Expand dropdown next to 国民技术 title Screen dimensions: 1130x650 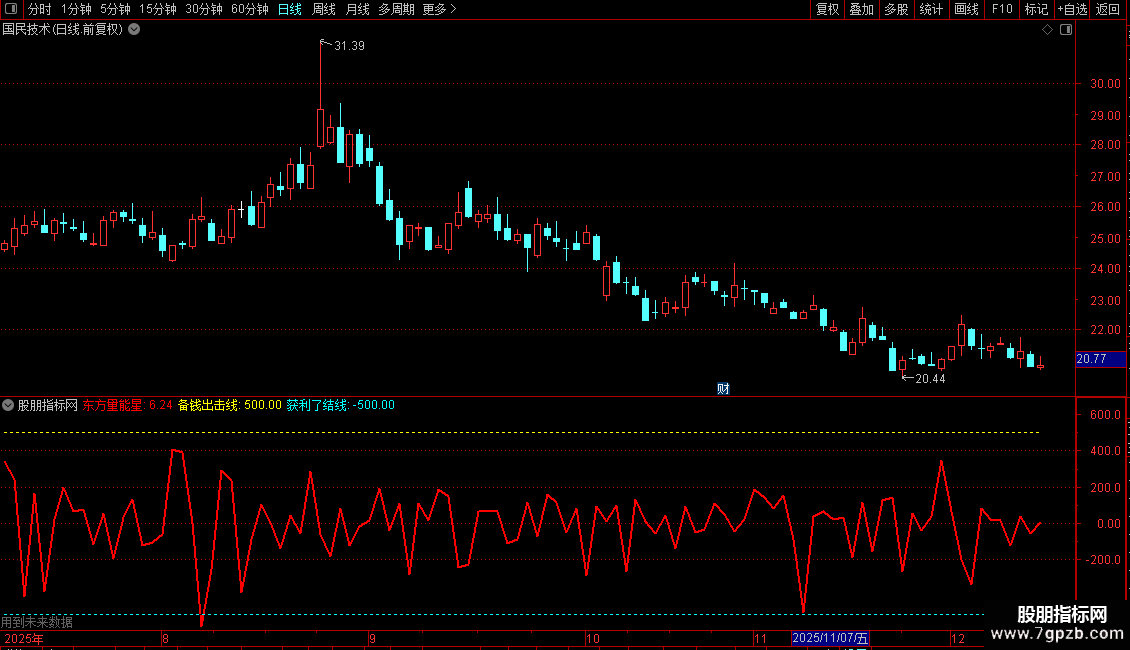[134, 30]
